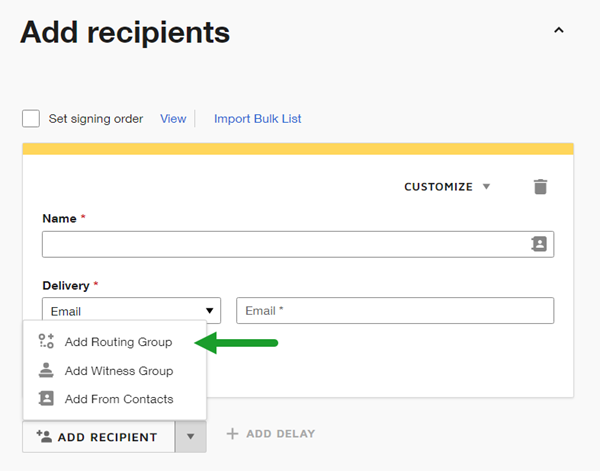
Task: Toggle the Add Recipient arrow dropdown
Action: coord(190,436)
